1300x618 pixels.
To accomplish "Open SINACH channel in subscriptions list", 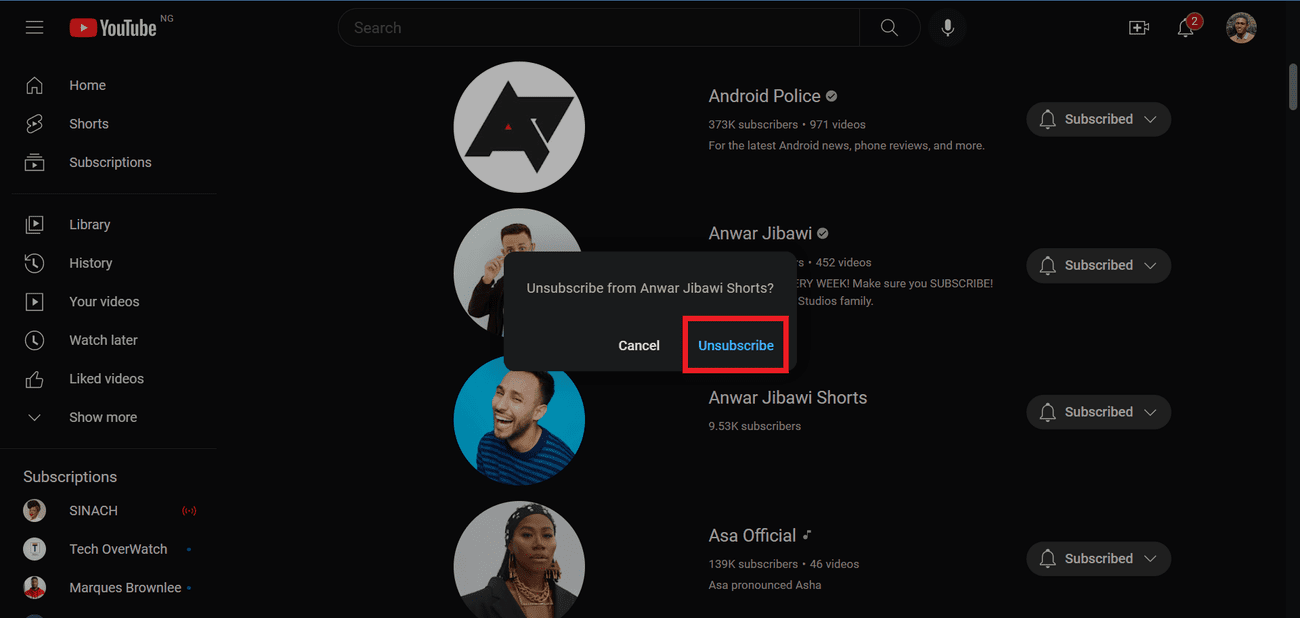I will 93,511.
